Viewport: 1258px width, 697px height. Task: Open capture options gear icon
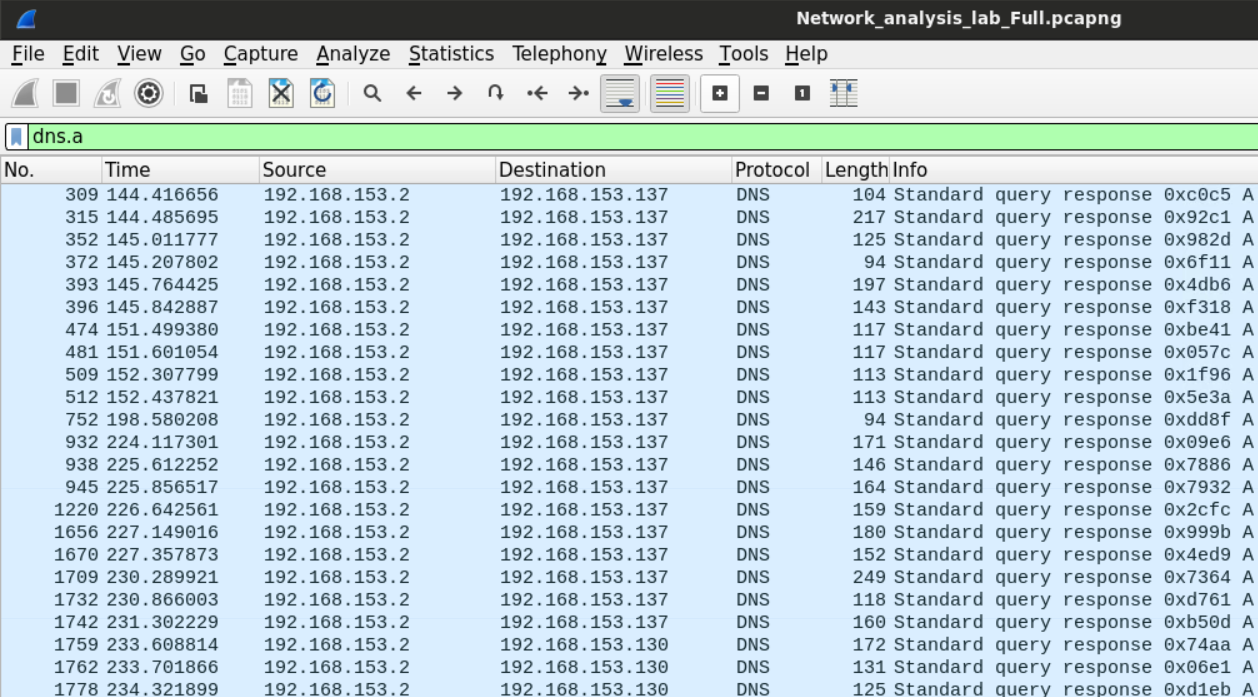click(149, 94)
